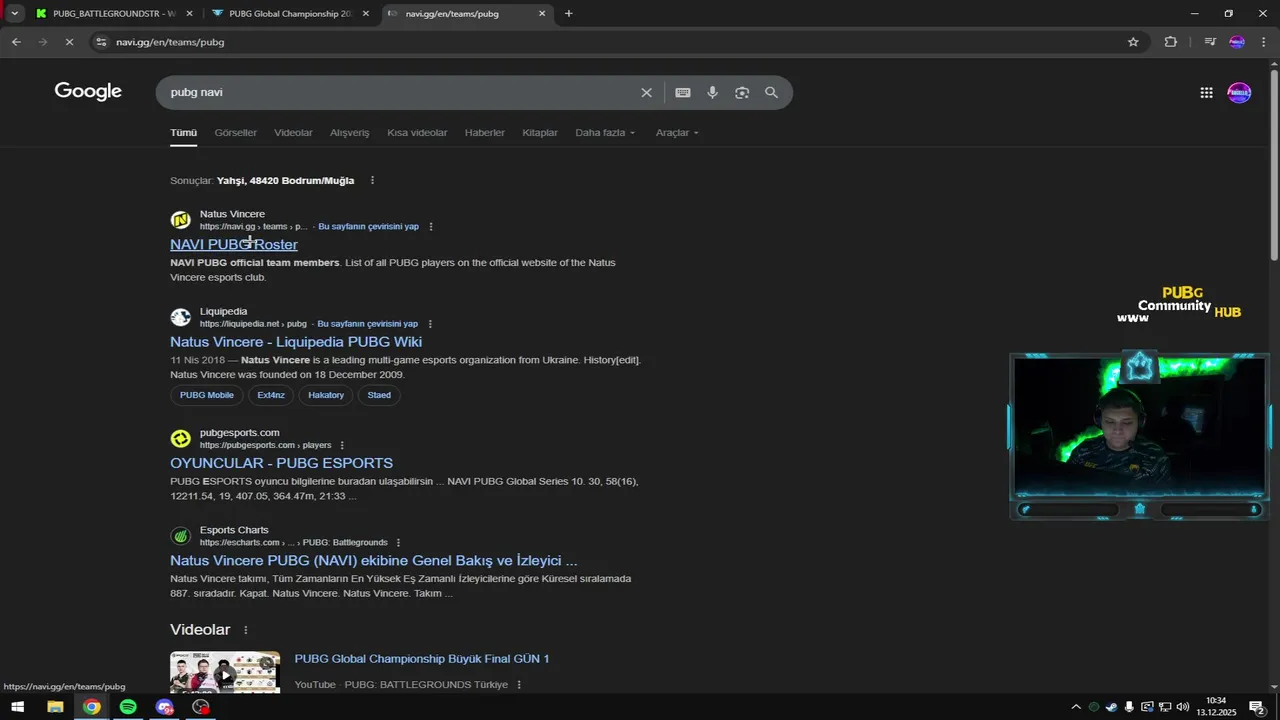Select the Kısa videolar search tab
Image resolution: width=1280 pixels, height=720 pixels.
point(417,133)
